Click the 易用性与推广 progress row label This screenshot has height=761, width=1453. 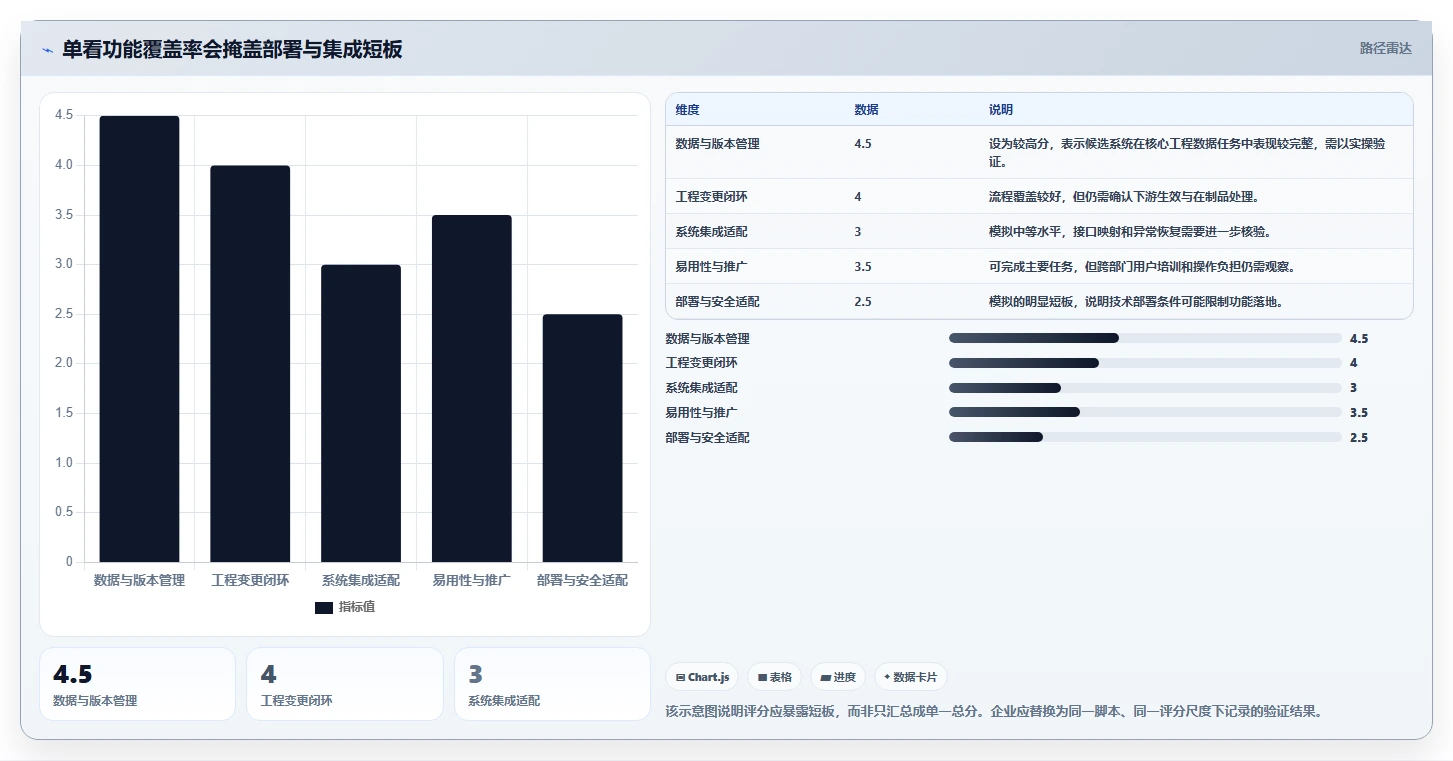click(702, 413)
